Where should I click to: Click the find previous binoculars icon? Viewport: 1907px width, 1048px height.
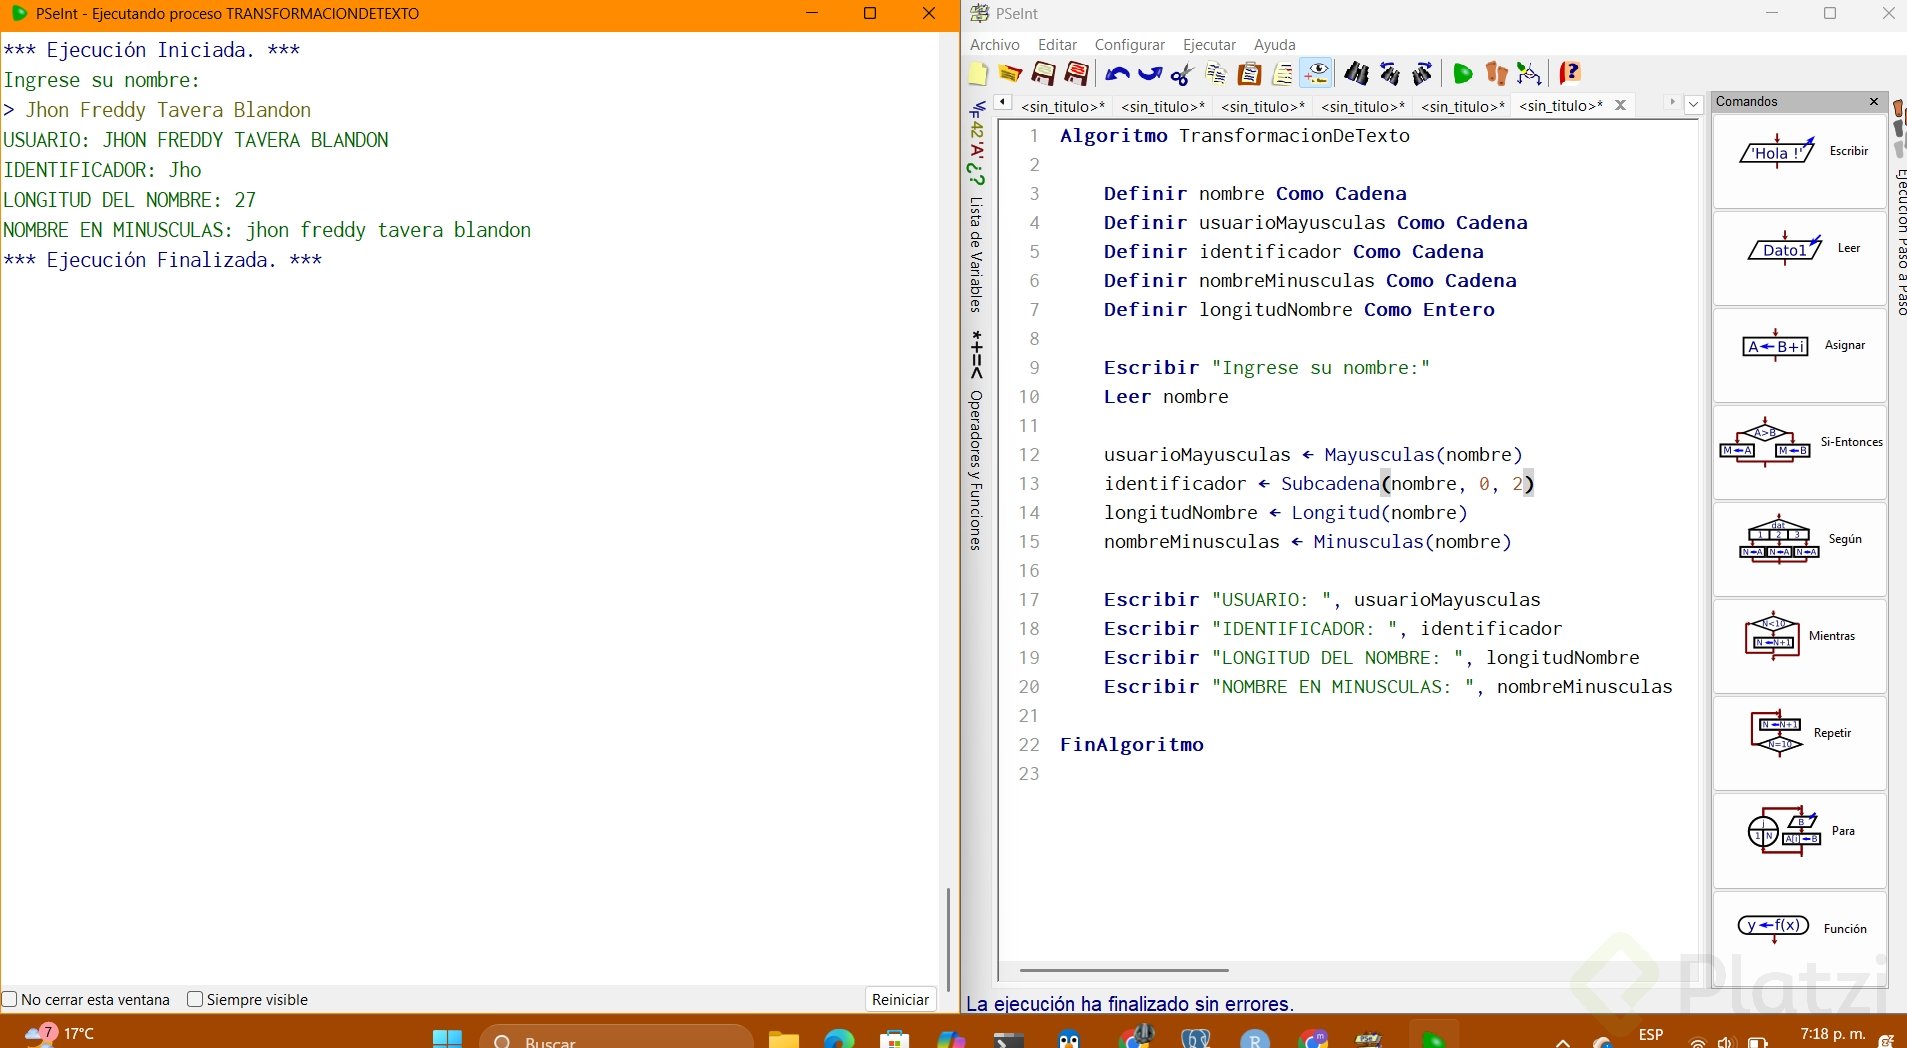1389,74
